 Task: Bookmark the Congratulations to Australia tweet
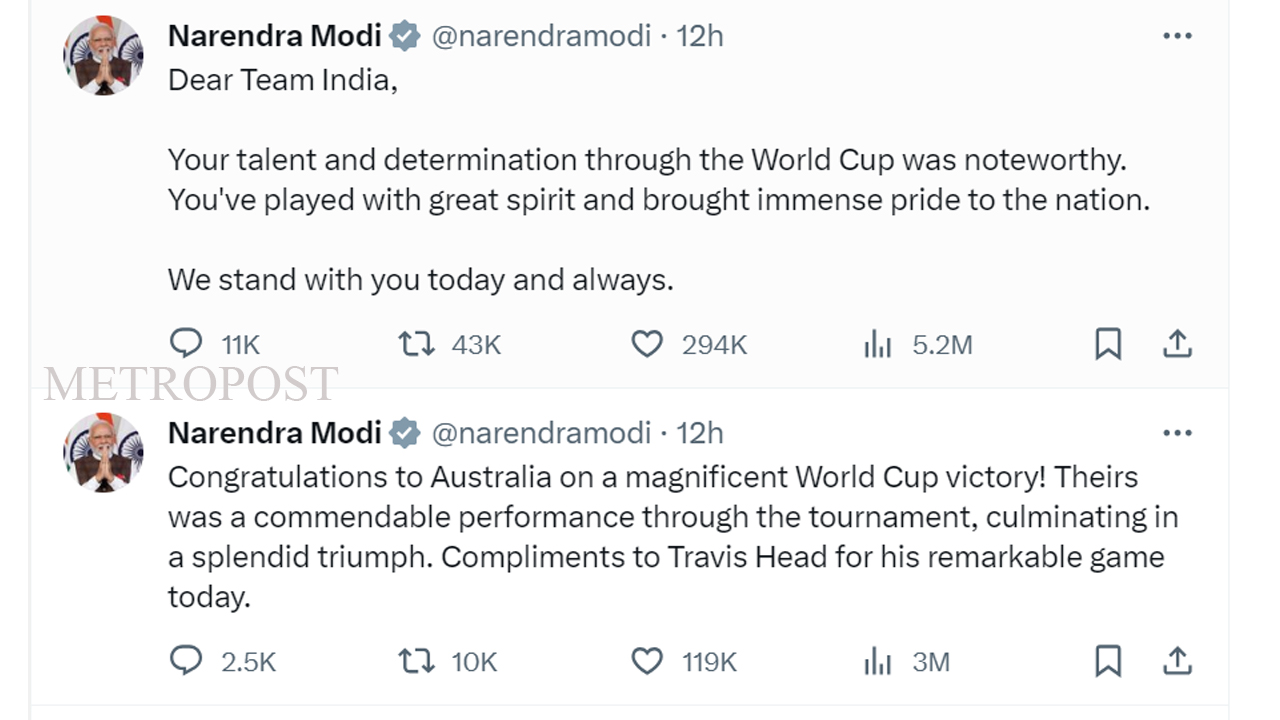[1108, 661]
